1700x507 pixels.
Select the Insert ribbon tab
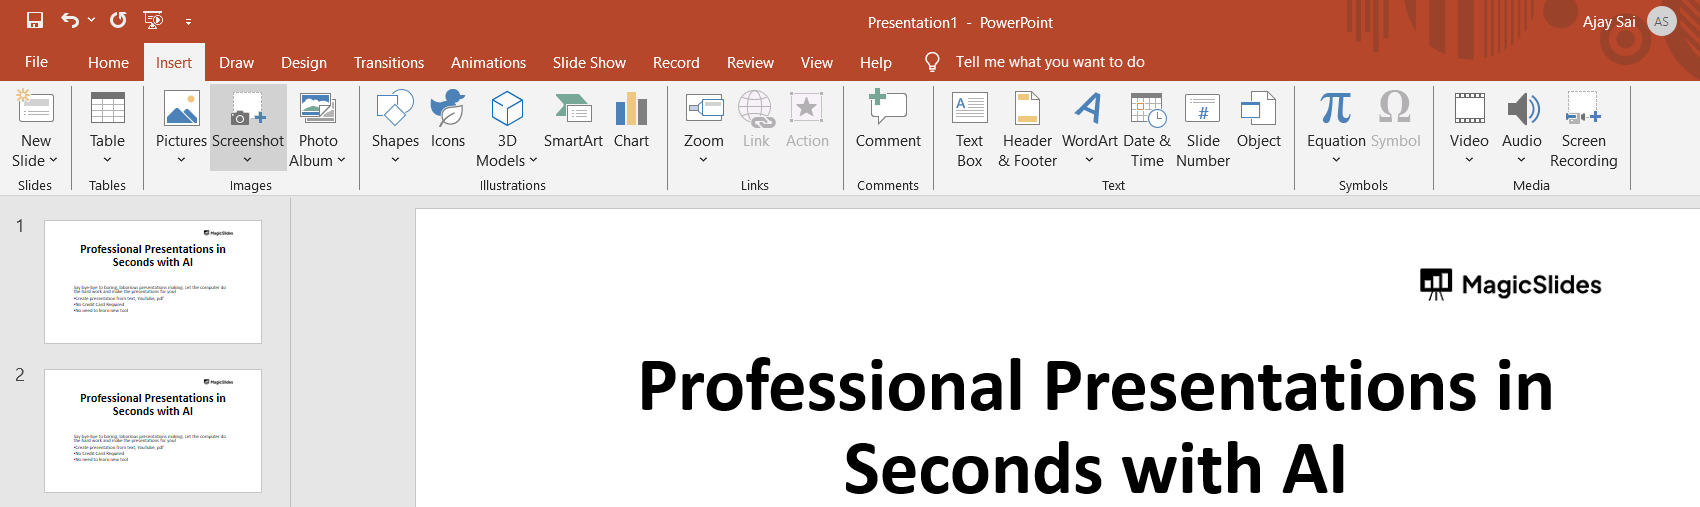point(174,62)
